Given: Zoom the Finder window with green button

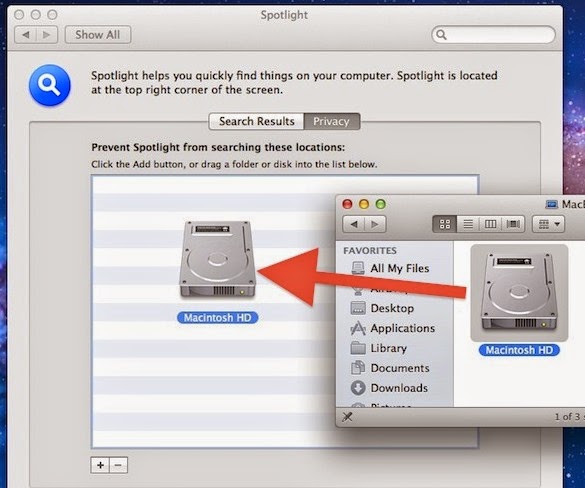Looking at the screenshot, I should coord(381,204).
